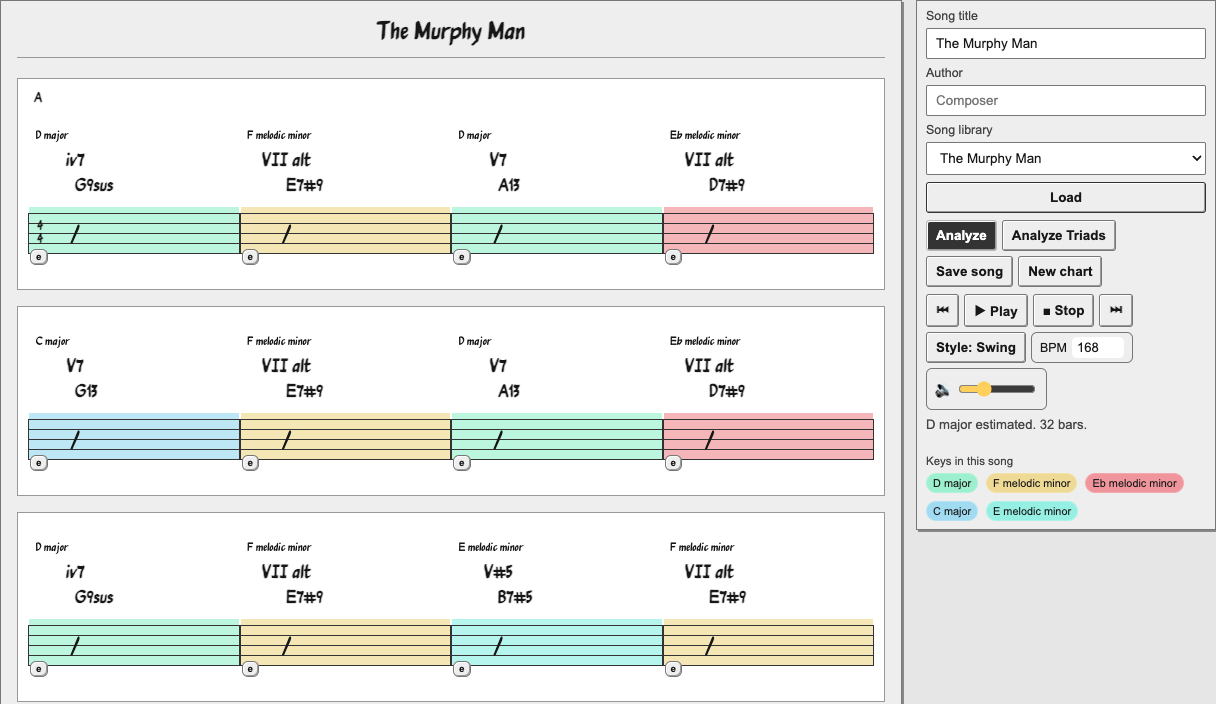Click the Analyze button
This screenshot has height=704, width=1216.
pyautogui.click(x=961, y=235)
